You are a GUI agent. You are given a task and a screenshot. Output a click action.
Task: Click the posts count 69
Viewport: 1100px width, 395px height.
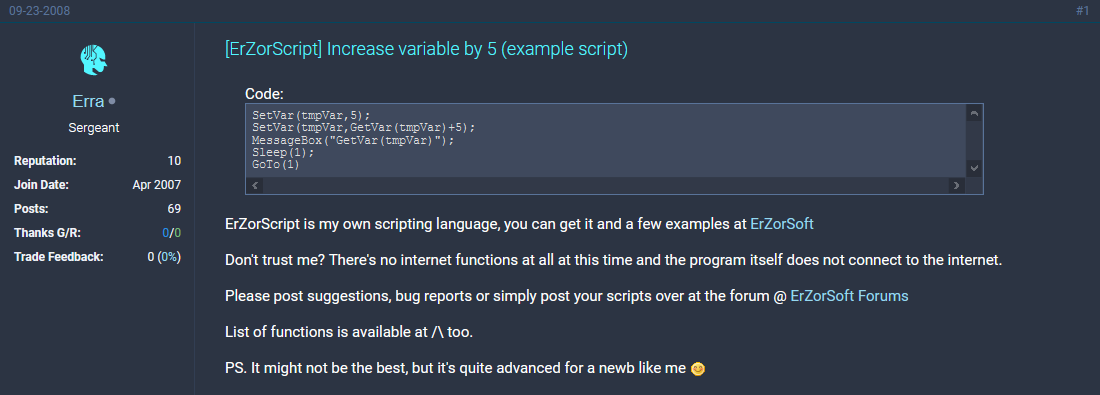tap(174, 208)
